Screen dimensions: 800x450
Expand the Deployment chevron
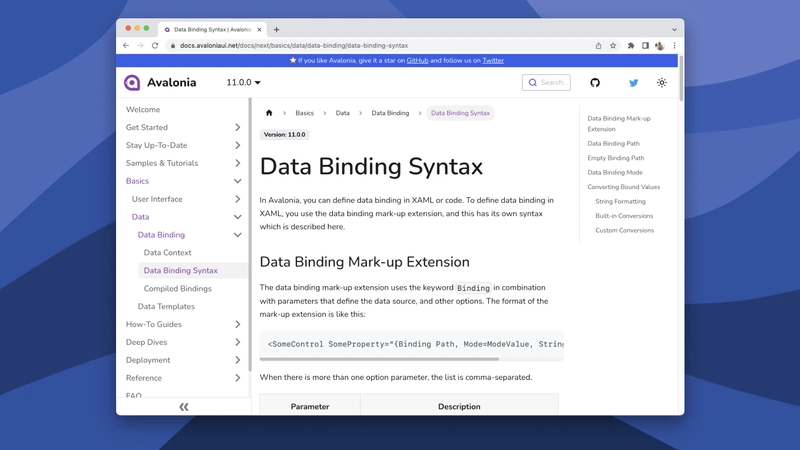238,360
